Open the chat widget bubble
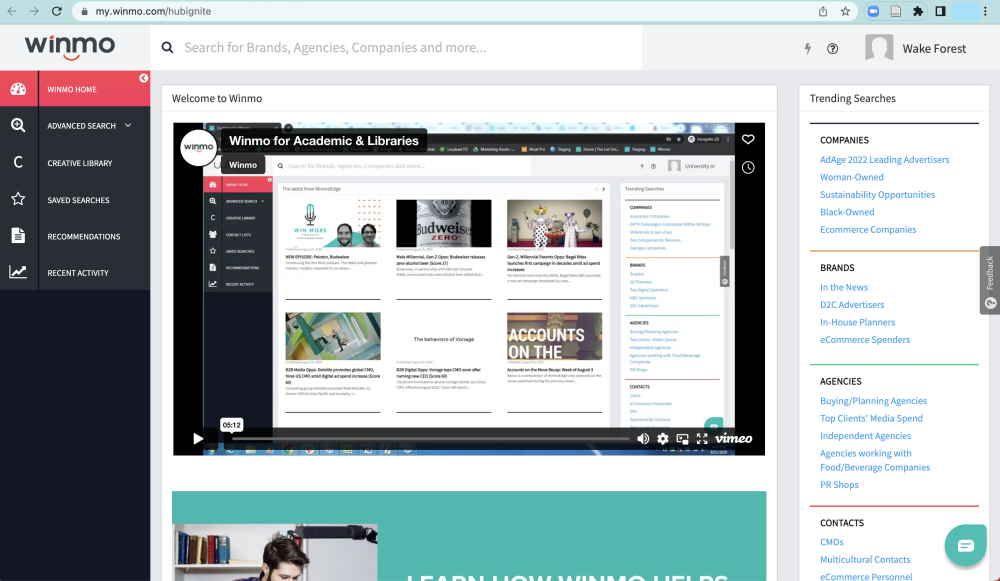 click(966, 545)
